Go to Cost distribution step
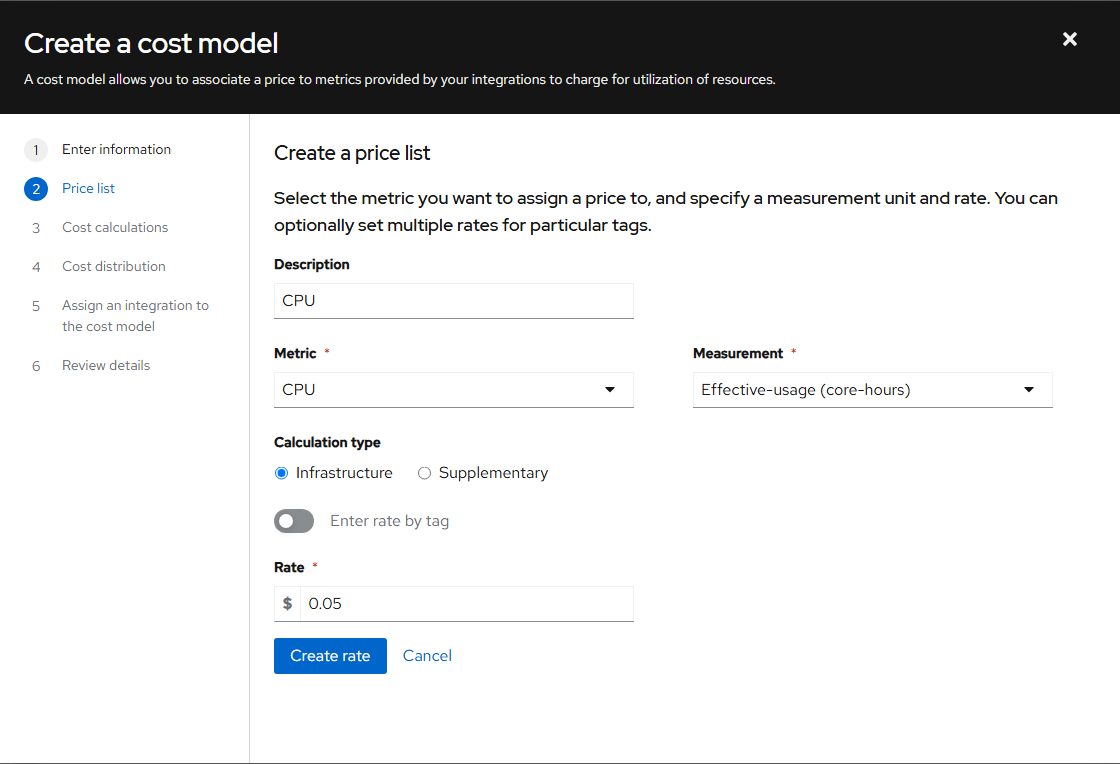1120x764 pixels. (x=114, y=267)
